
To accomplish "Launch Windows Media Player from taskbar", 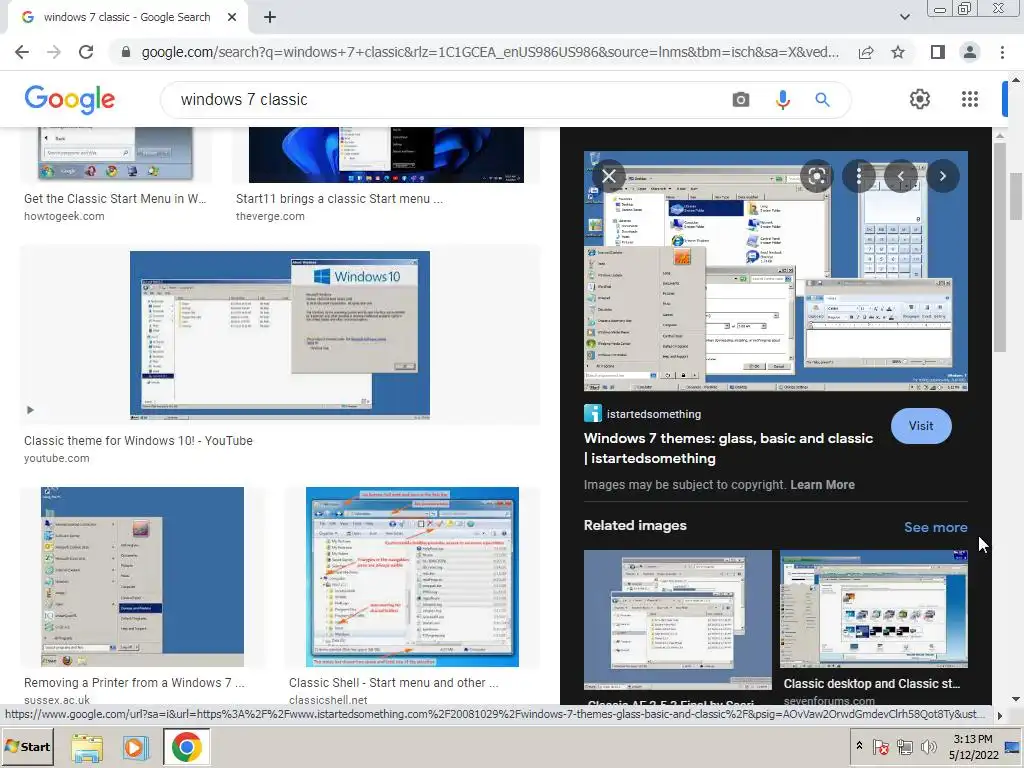I will [135, 748].
